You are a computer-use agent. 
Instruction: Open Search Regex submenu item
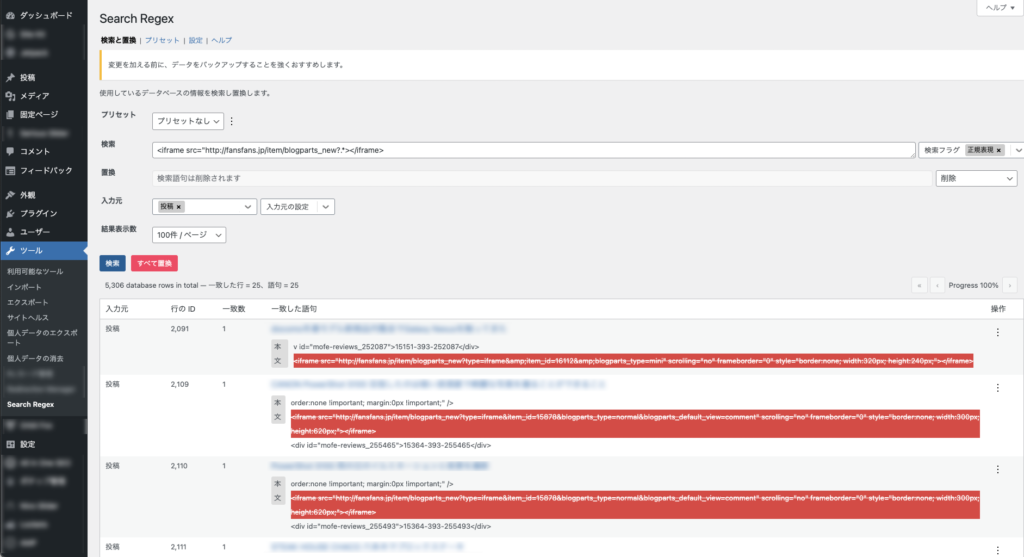point(31,405)
